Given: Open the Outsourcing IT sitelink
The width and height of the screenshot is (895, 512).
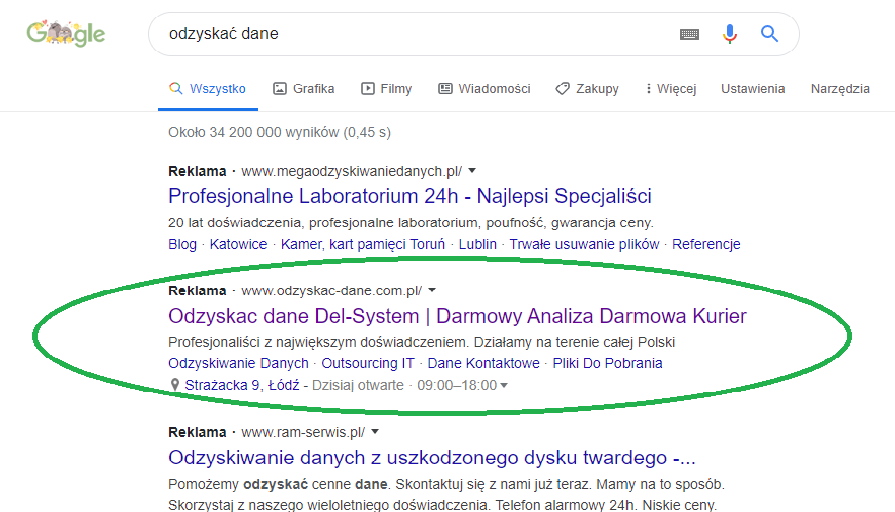Looking at the screenshot, I should coord(368,364).
